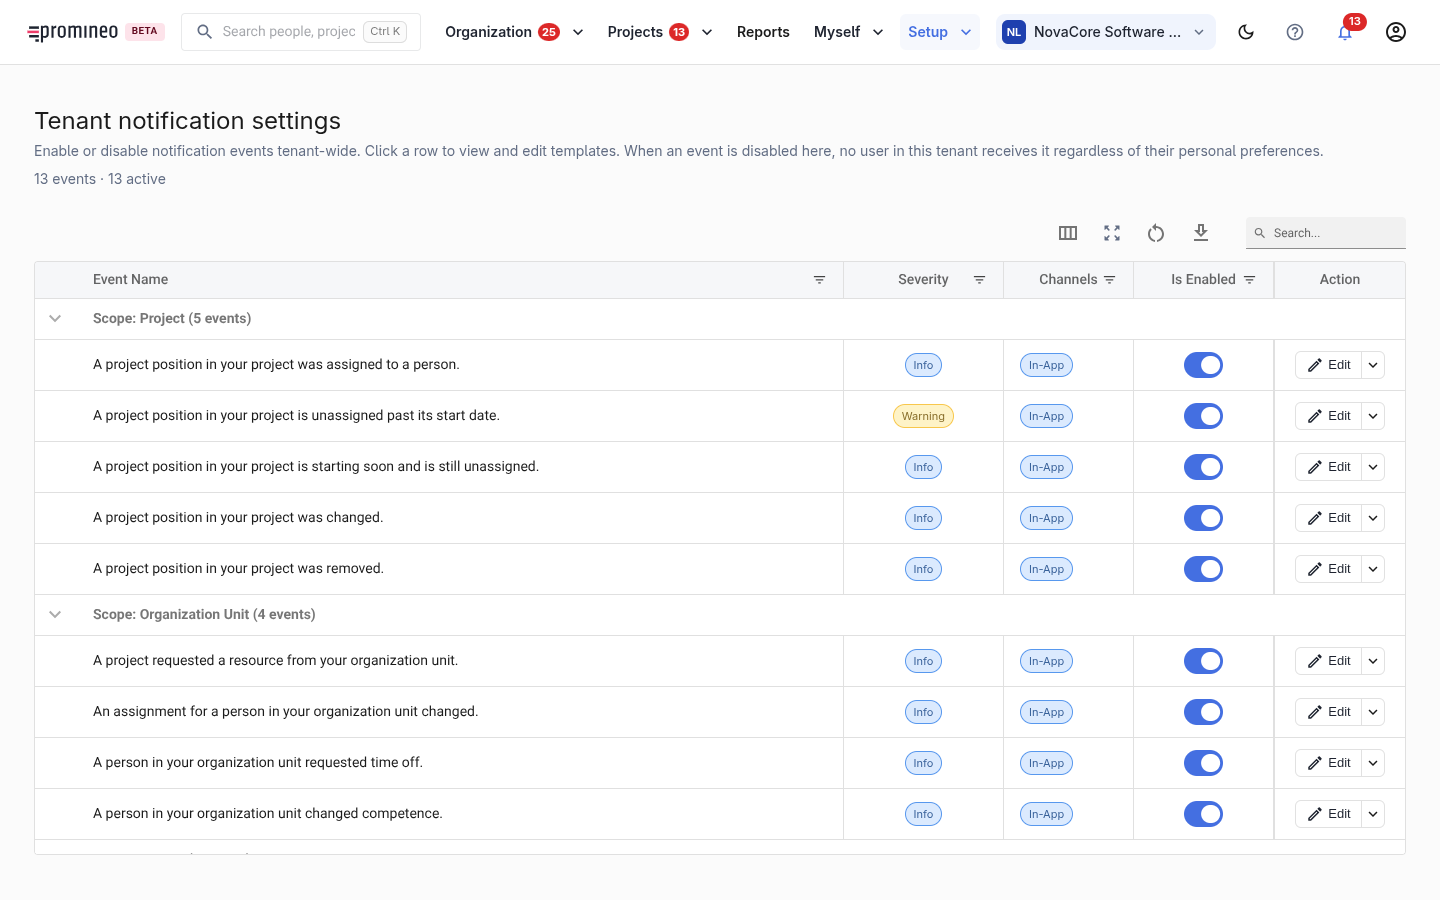Open Edit dropdown arrow for 'requested a resource'
1440x900 pixels.
(x=1373, y=661)
